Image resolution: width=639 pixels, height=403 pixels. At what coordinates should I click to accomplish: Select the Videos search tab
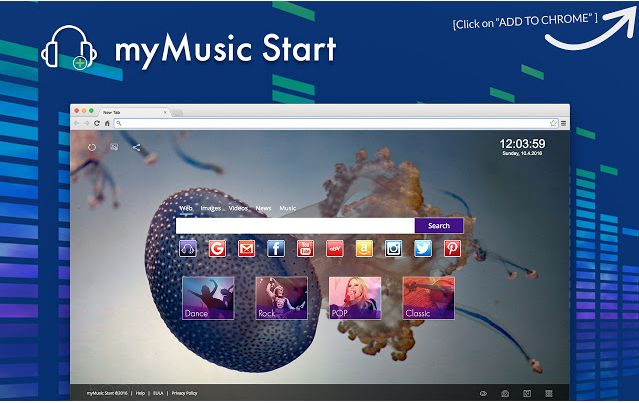[x=238, y=208]
